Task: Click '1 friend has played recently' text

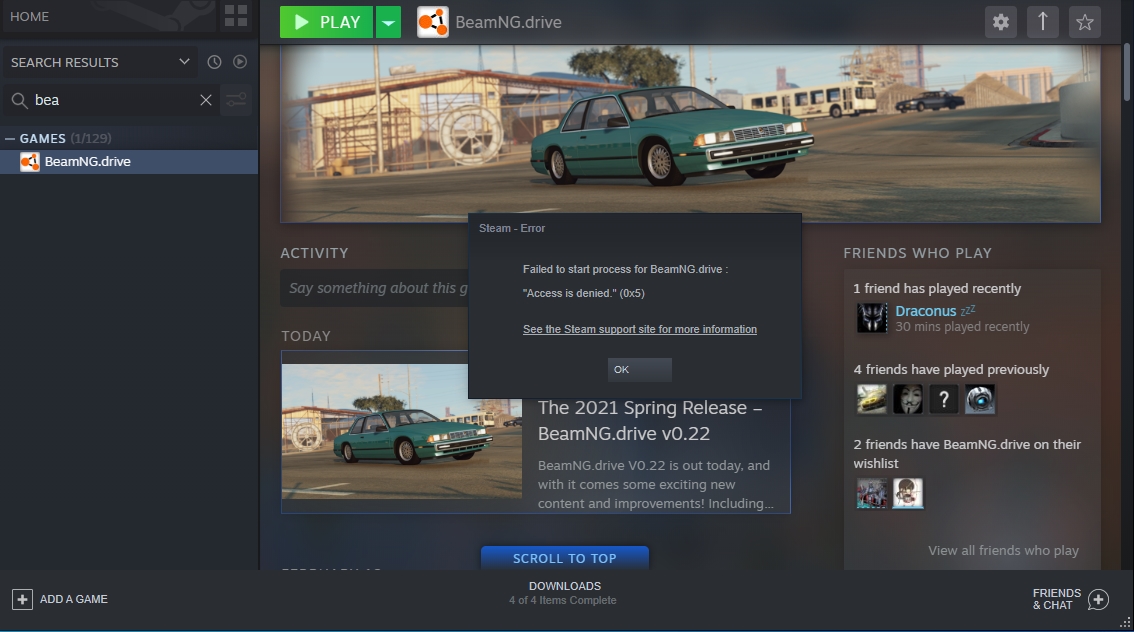Action: pos(937,289)
